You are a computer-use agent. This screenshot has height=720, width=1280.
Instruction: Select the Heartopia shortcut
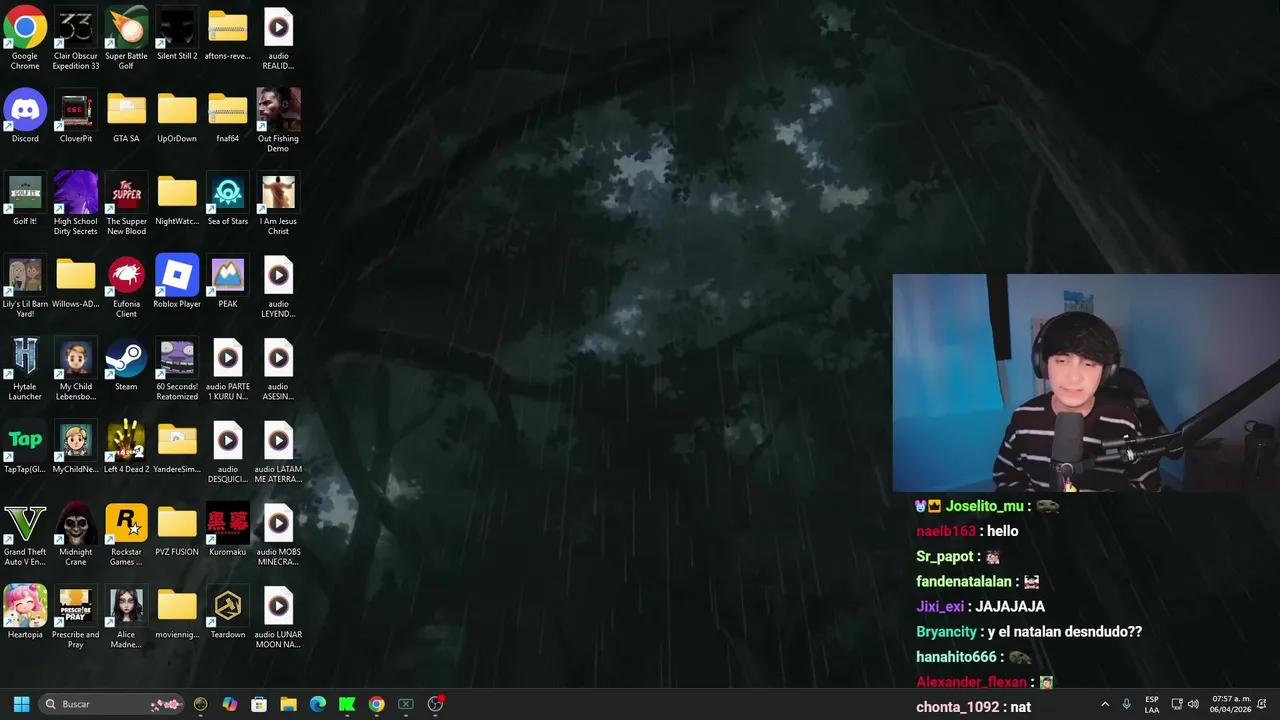[x=25, y=613]
